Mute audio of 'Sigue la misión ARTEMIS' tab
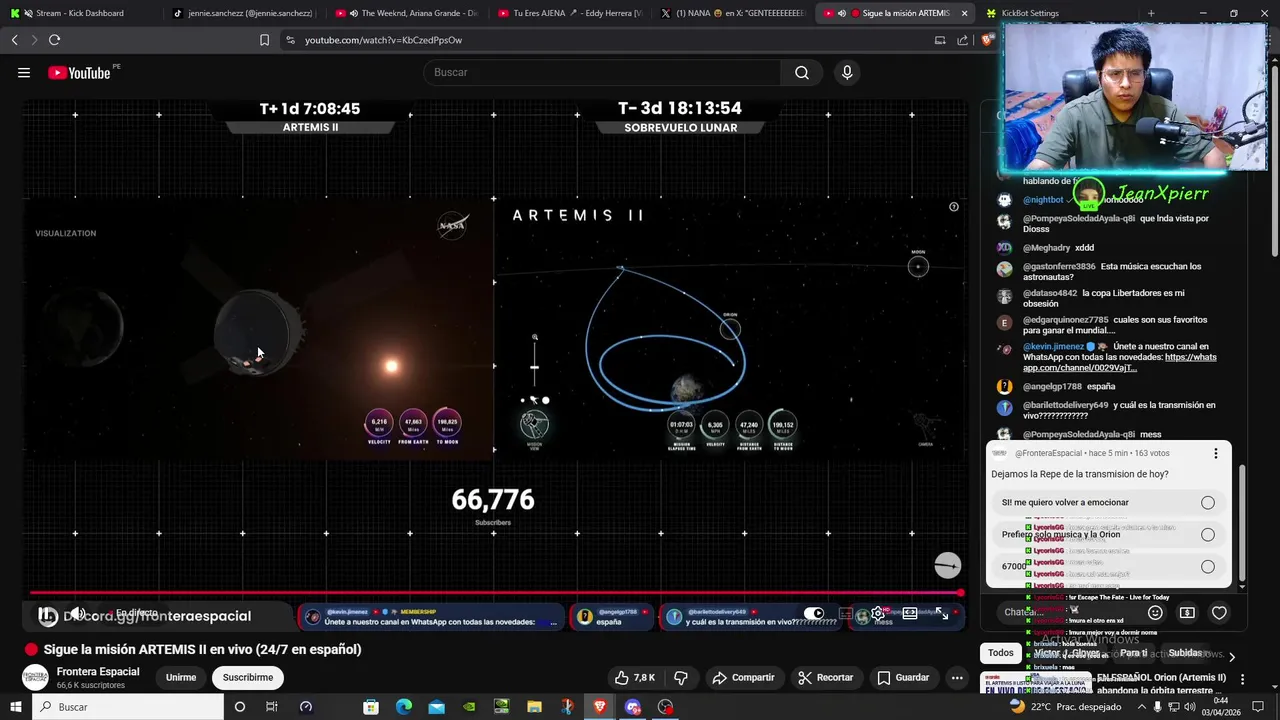Image resolution: width=1280 pixels, height=720 pixels. (841, 13)
